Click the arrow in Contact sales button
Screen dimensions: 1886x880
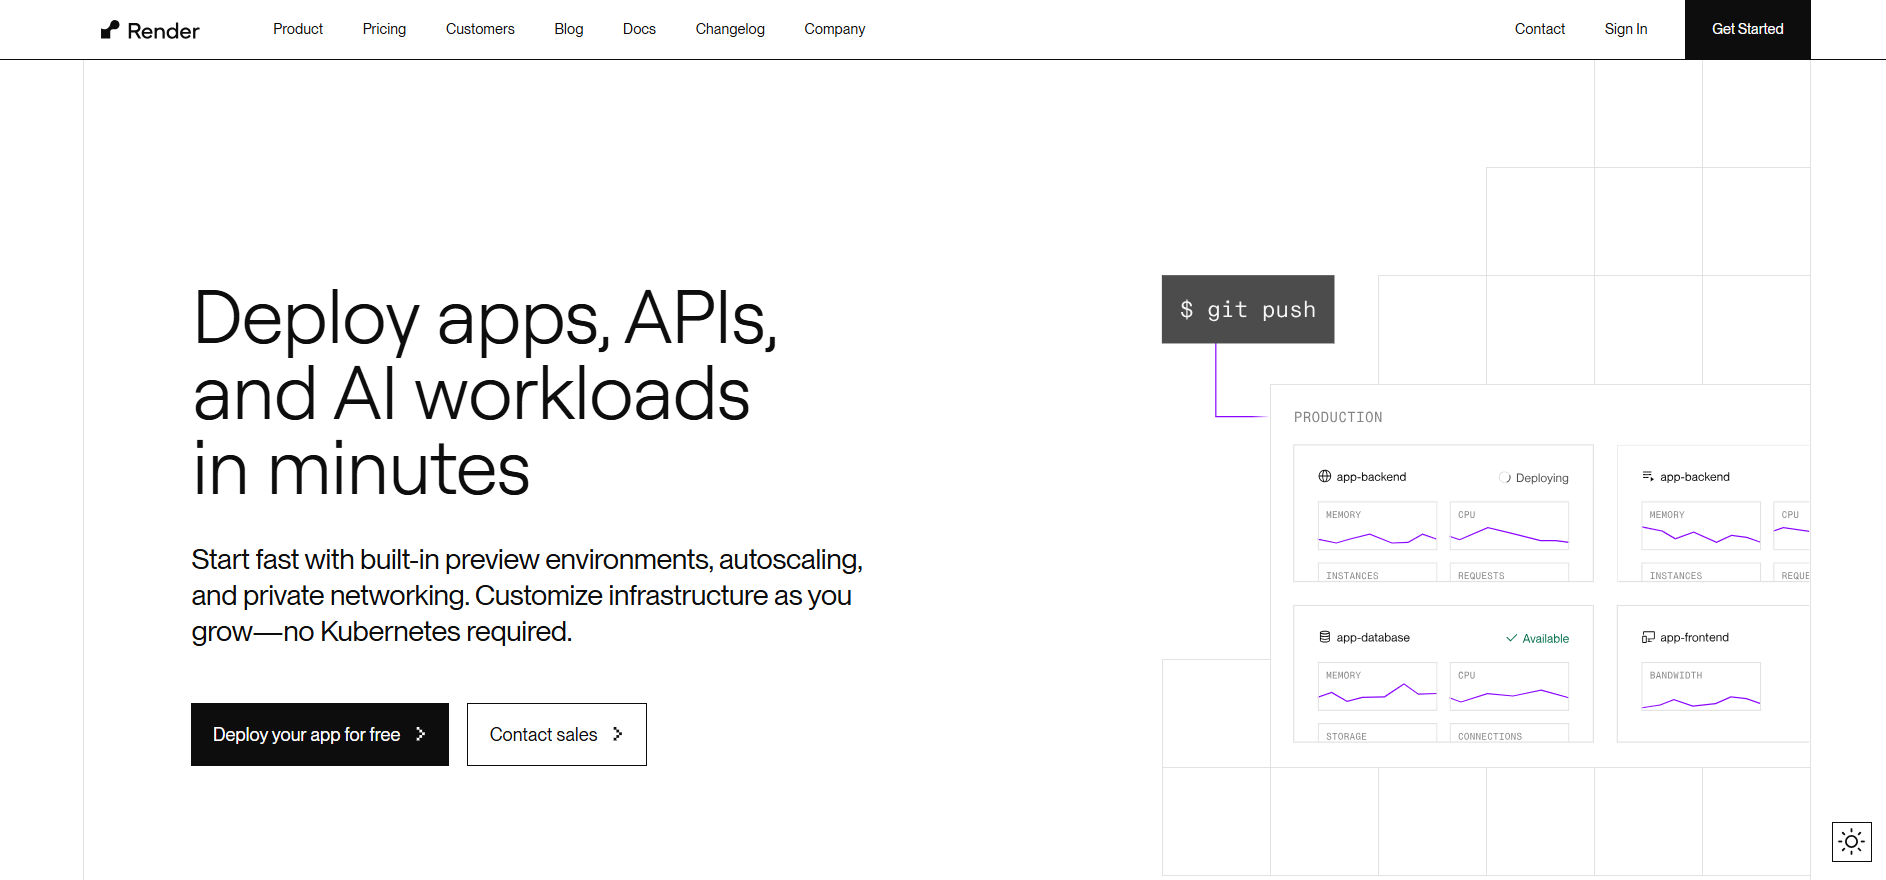click(x=618, y=734)
